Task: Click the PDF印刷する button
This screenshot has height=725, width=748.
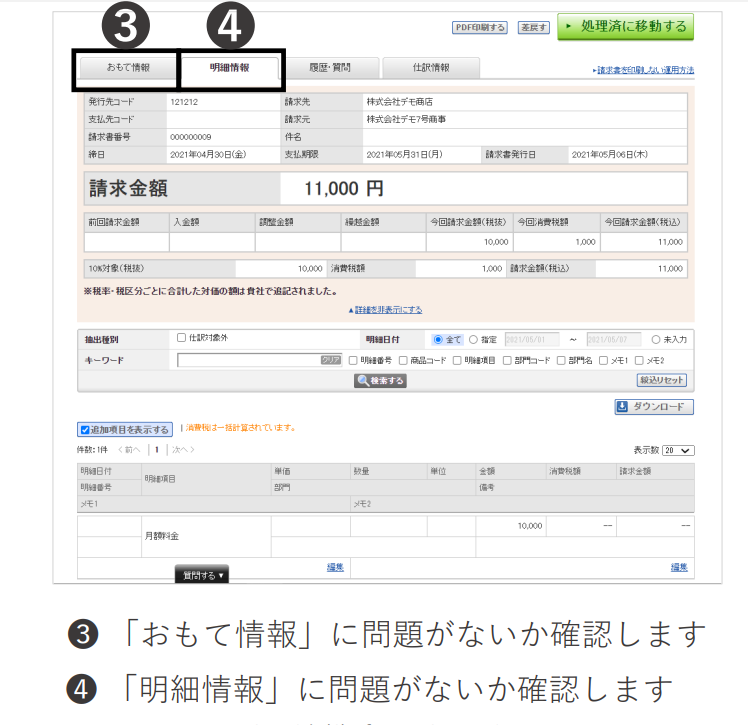Action: click(480, 27)
